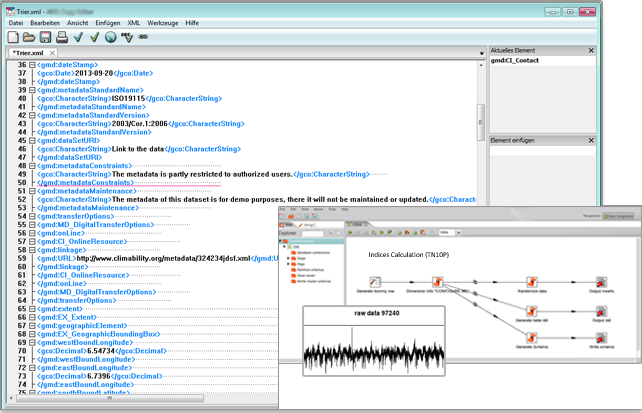Screen dimensions: 642x413
Task: Click the chain link icon in toolbar
Action: tap(143, 37)
